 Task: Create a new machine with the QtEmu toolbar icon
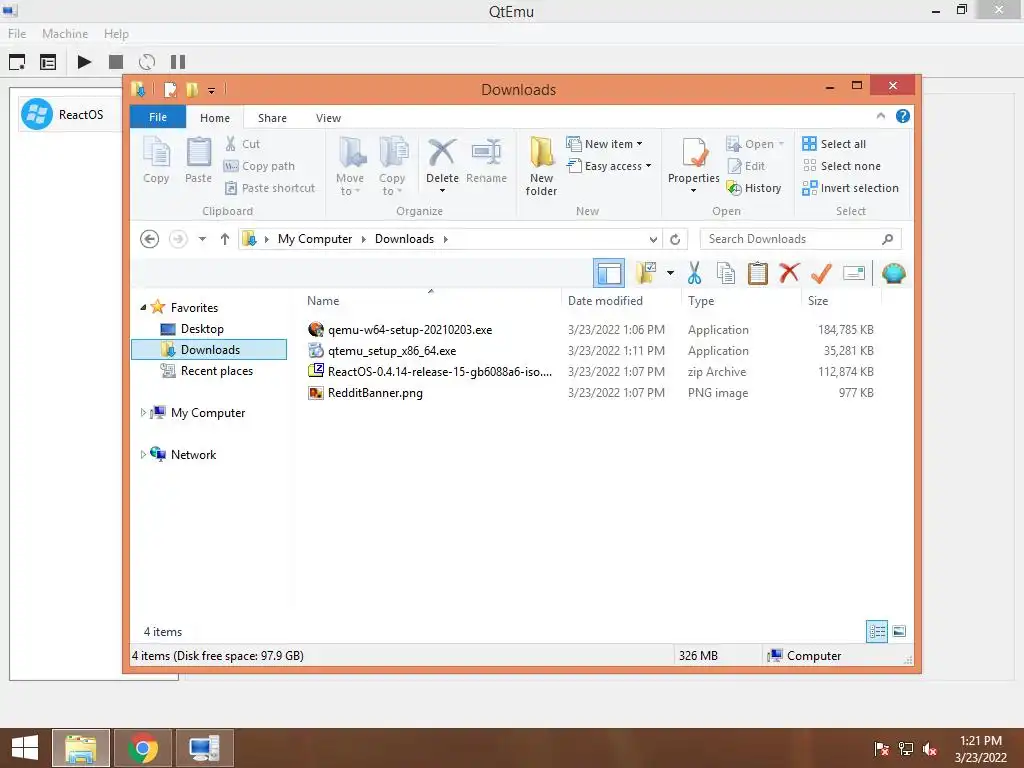coord(17,62)
